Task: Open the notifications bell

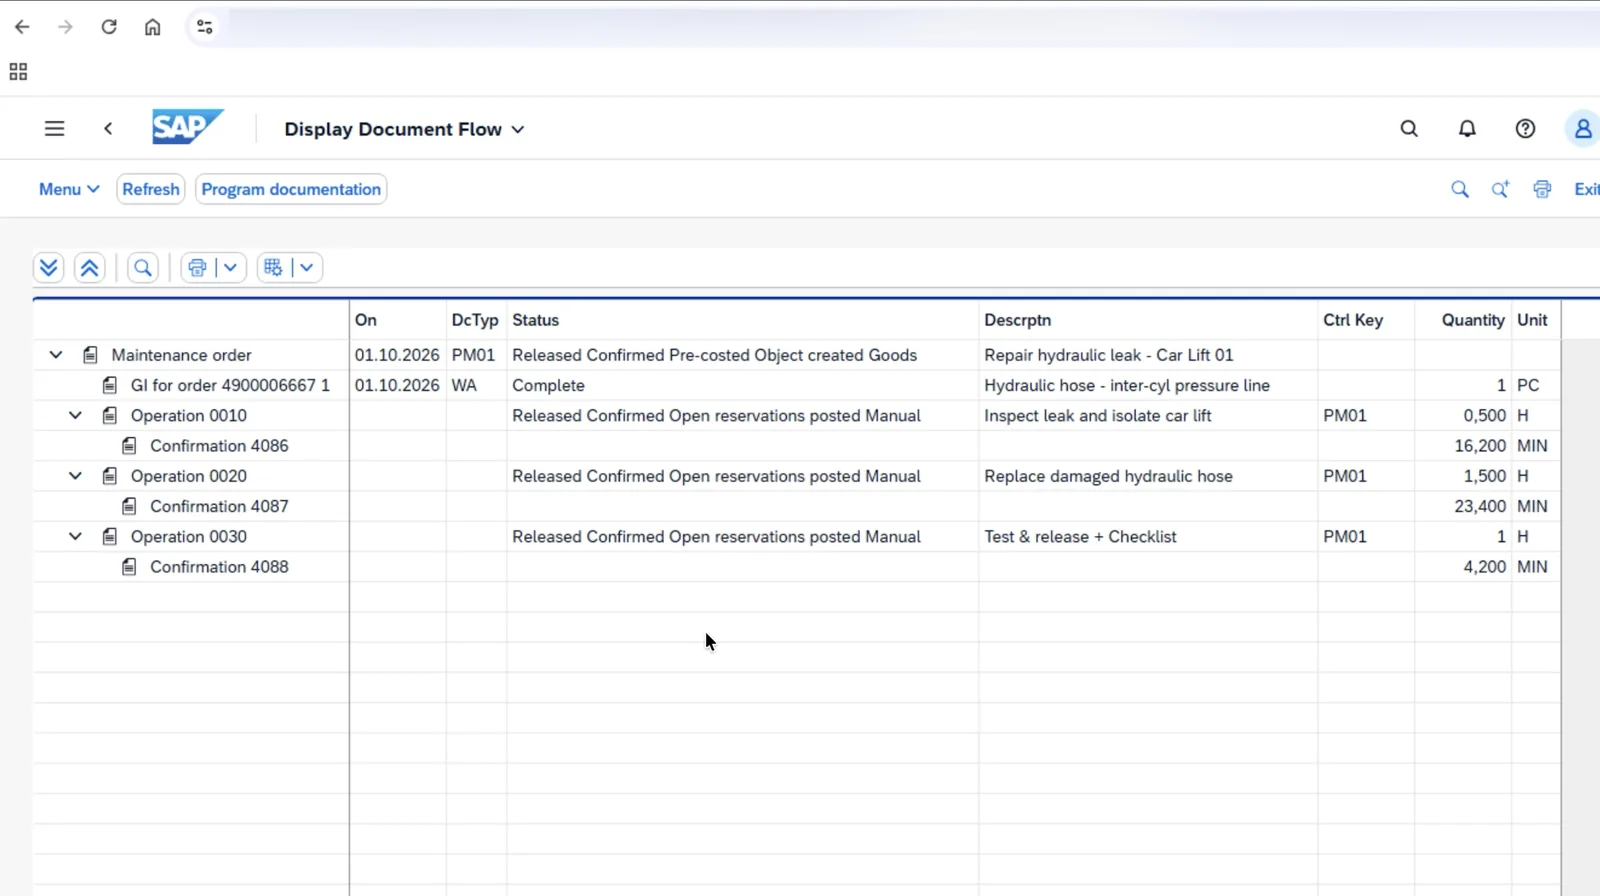Action: click(1467, 129)
